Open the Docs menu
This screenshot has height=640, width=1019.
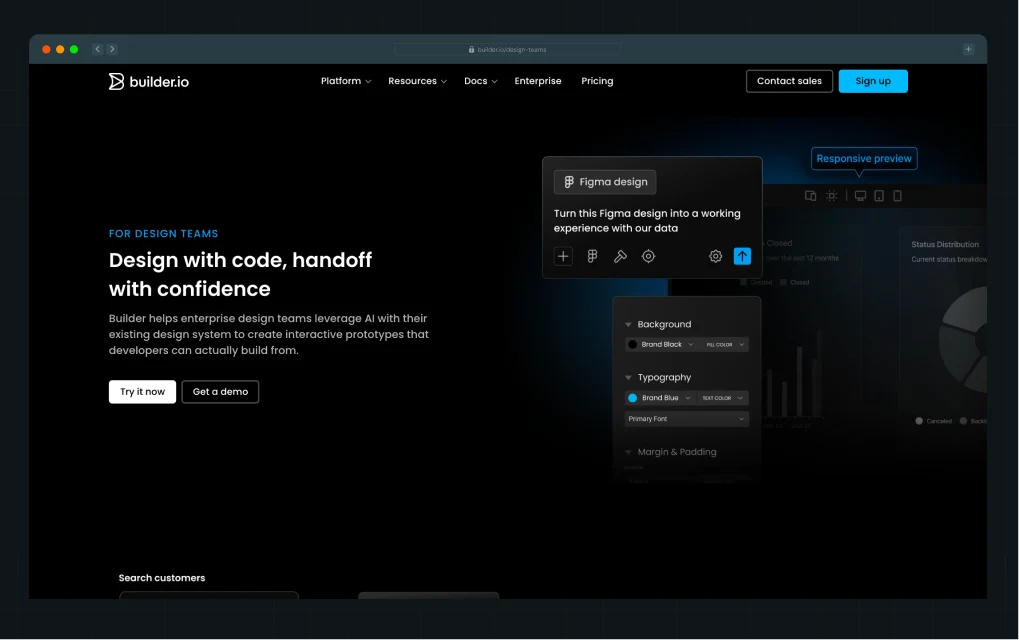(x=480, y=81)
